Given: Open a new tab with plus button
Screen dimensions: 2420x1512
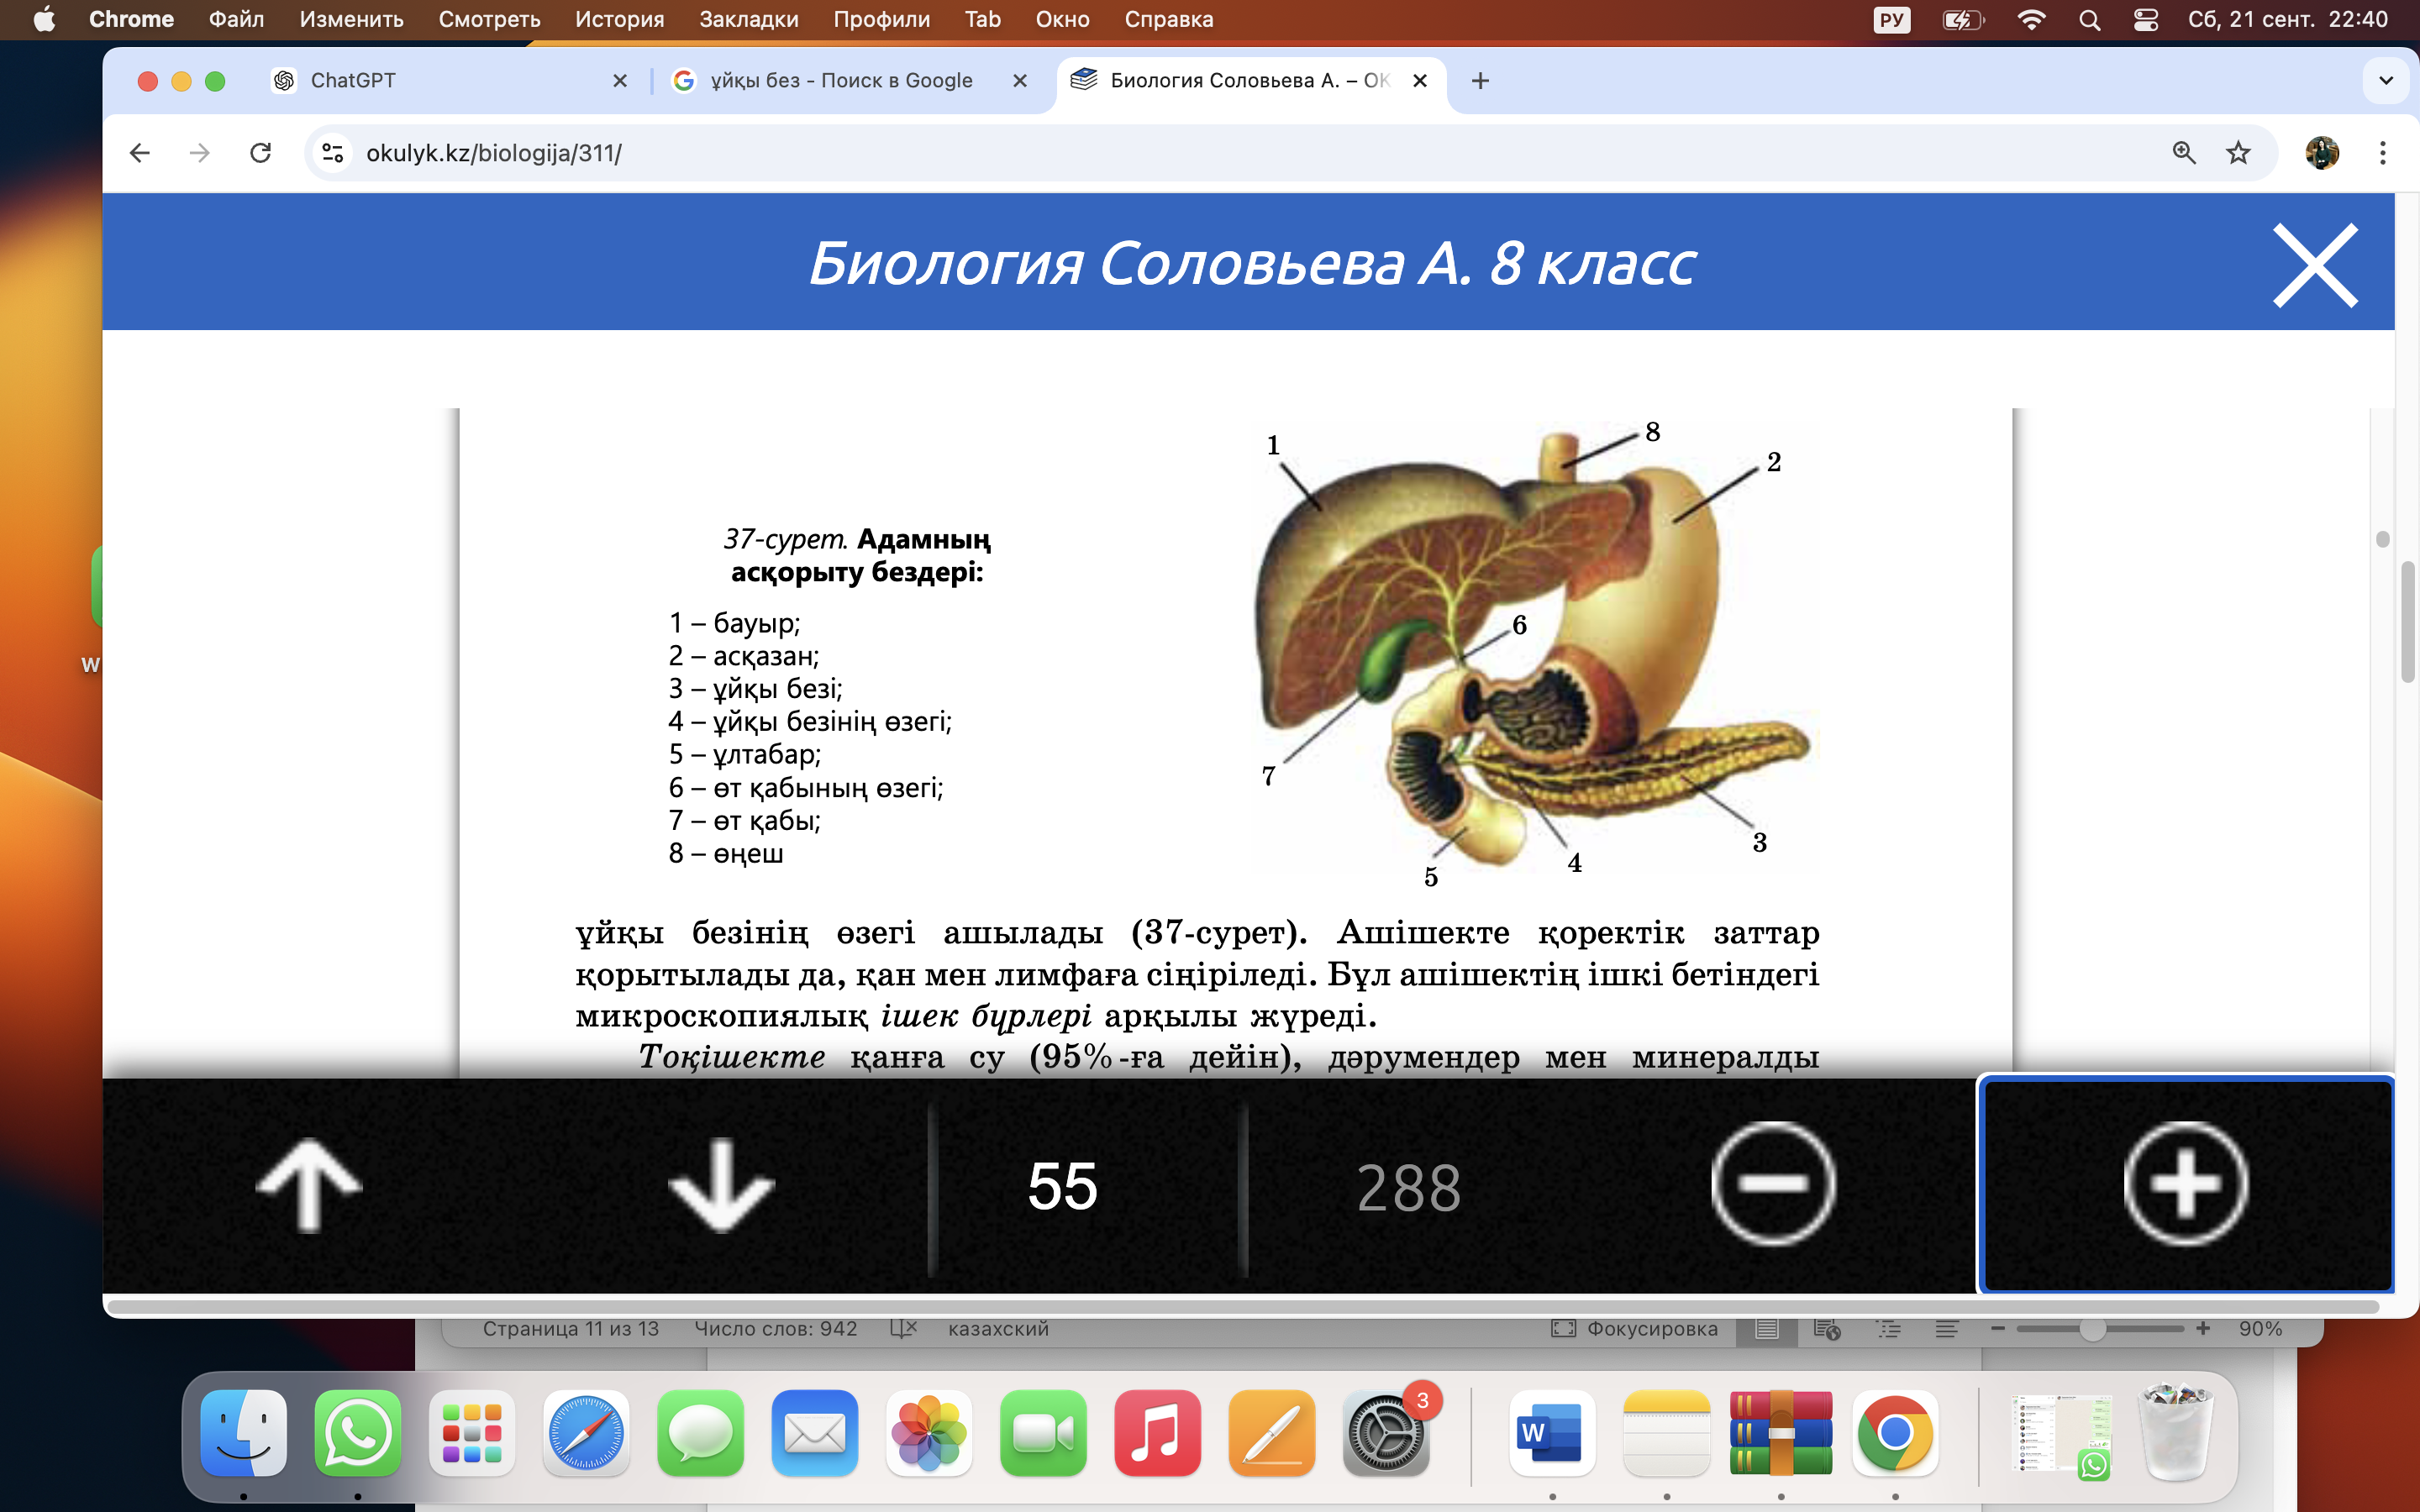Looking at the screenshot, I should [1480, 80].
